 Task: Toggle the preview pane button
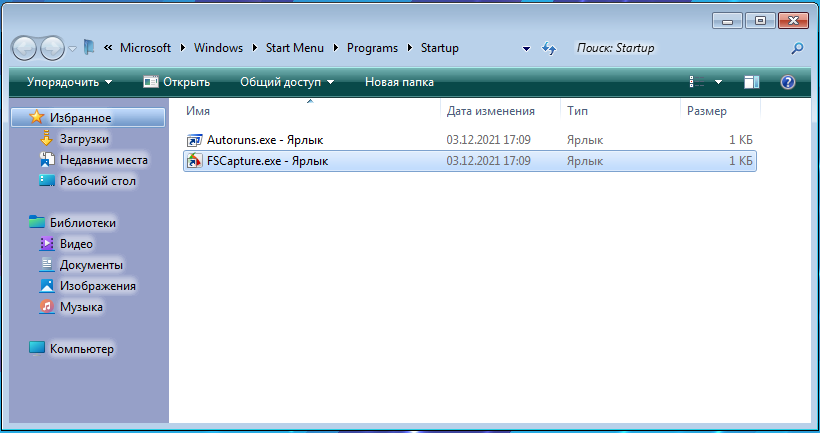tap(752, 82)
